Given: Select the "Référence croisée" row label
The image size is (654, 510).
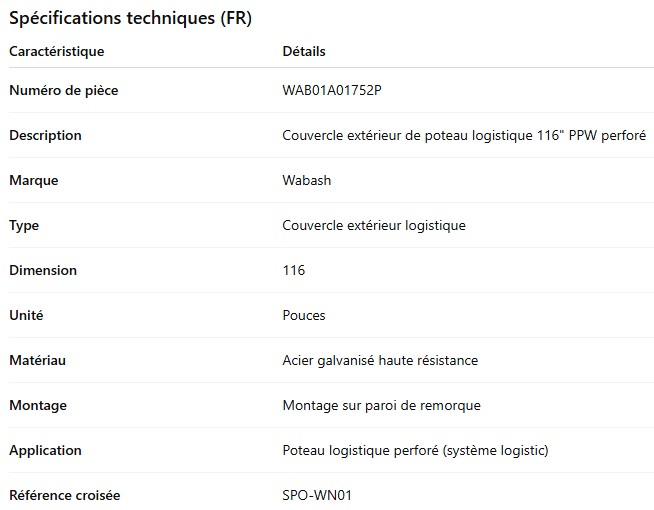Looking at the screenshot, I should [x=65, y=496].
